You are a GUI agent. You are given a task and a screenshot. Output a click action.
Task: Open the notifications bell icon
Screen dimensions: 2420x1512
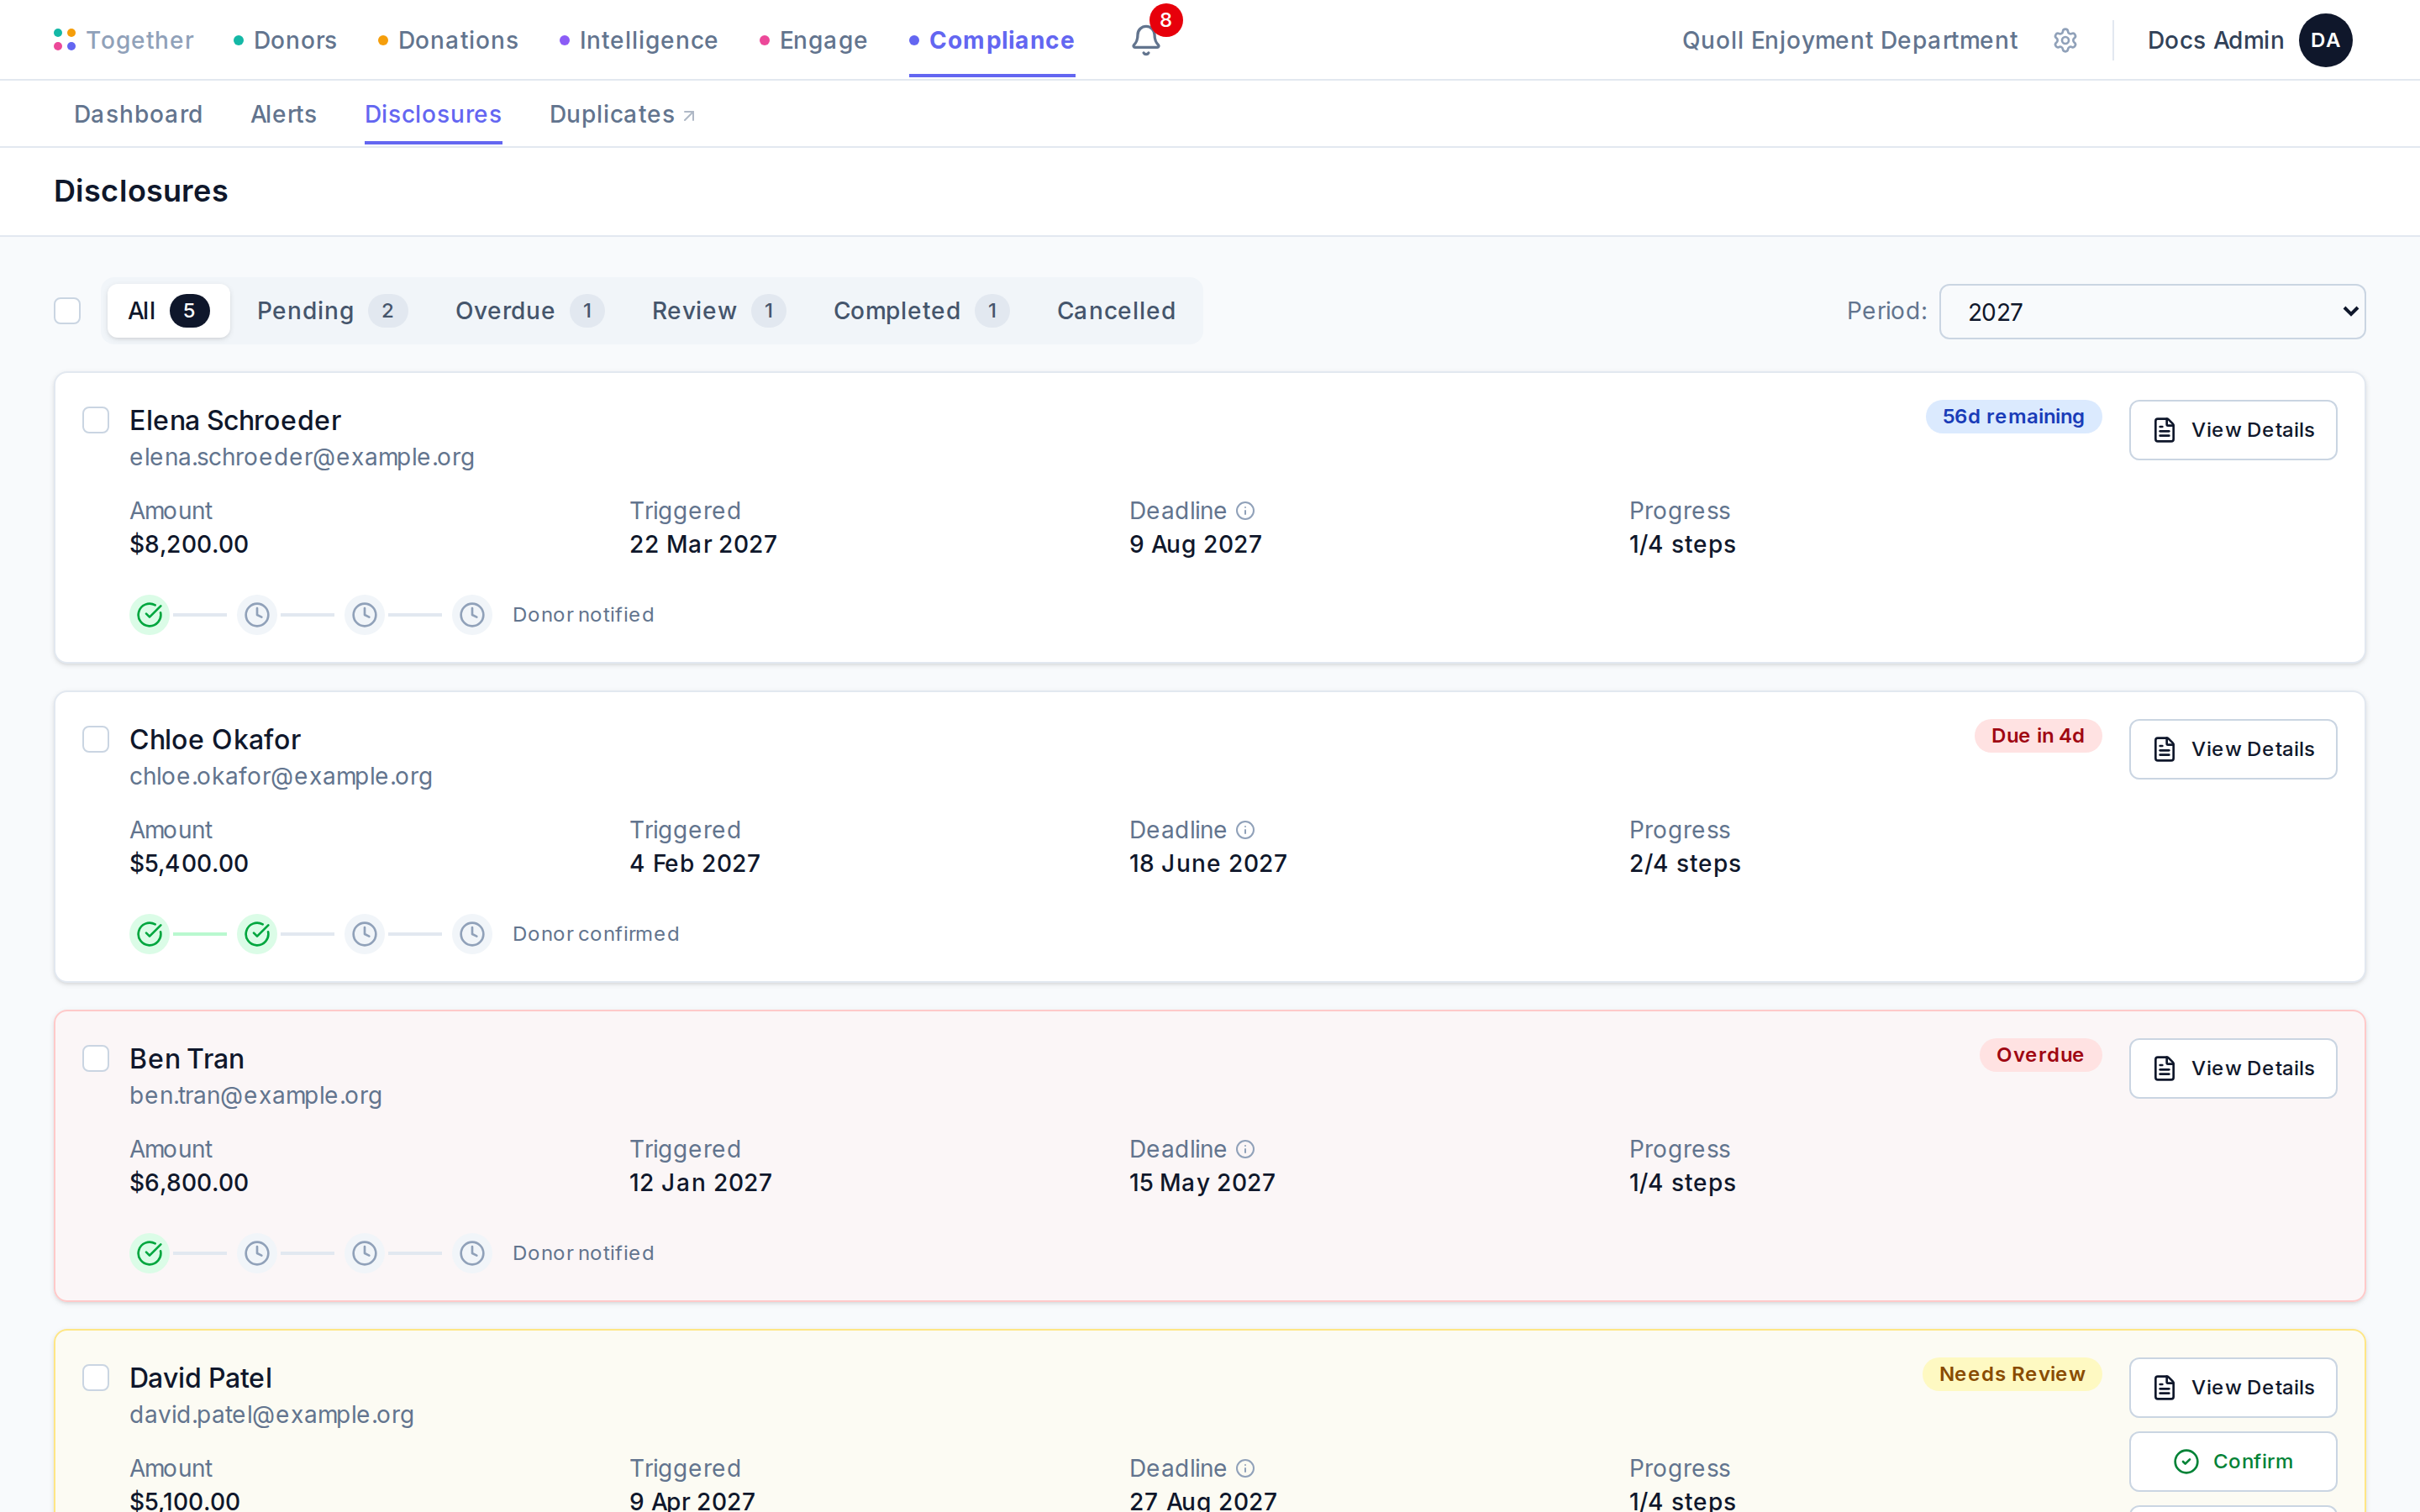[1145, 40]
